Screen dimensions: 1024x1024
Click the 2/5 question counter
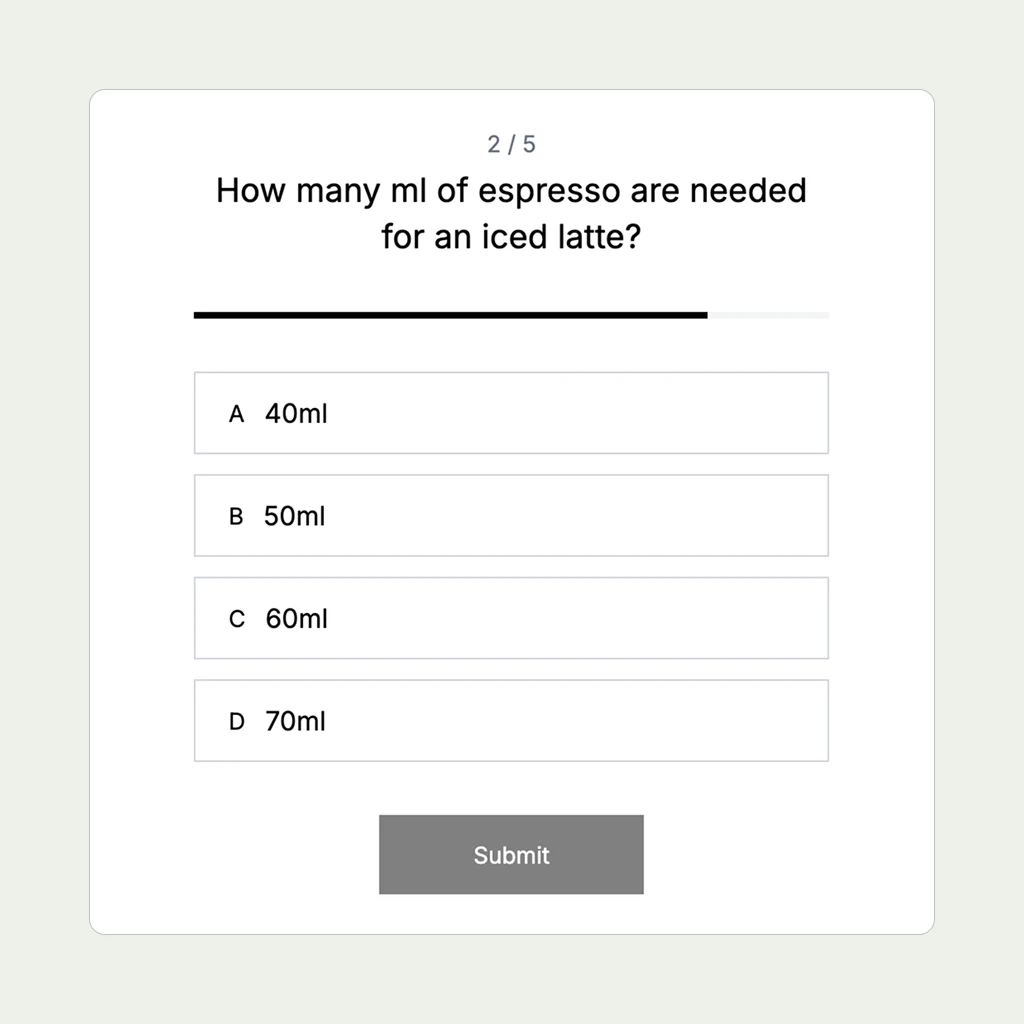point(511,144)
